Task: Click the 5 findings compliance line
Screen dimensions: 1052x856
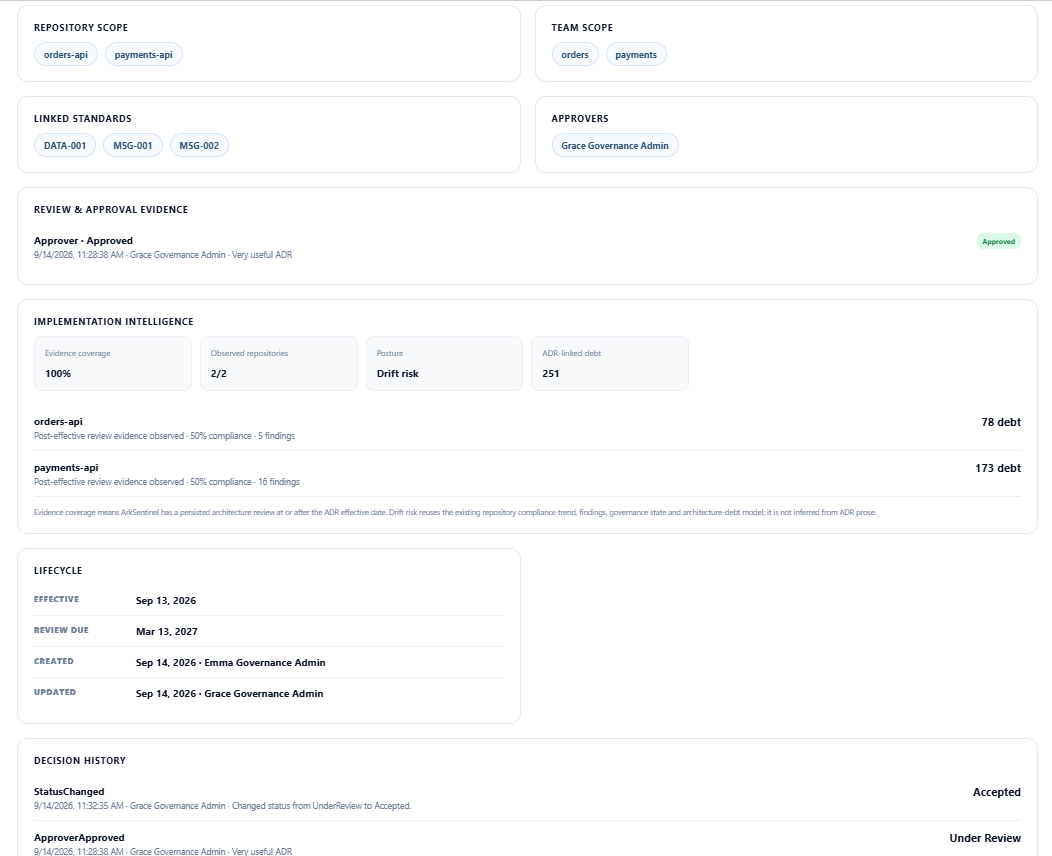Action: click(164, 436)
